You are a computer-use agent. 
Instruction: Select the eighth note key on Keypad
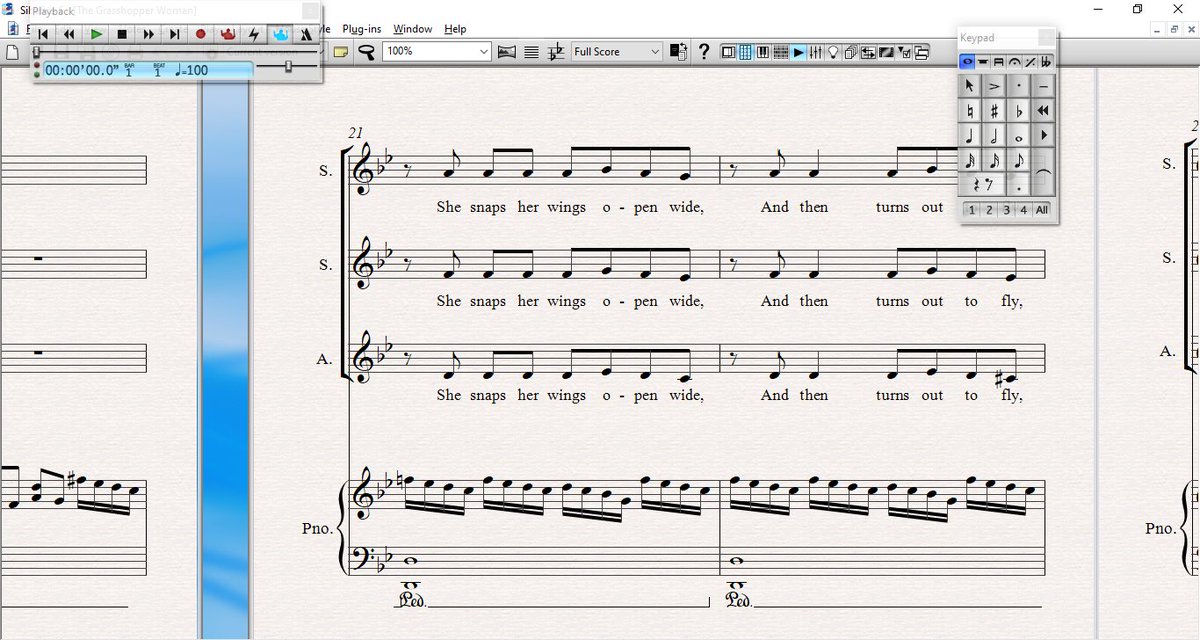1019,160
